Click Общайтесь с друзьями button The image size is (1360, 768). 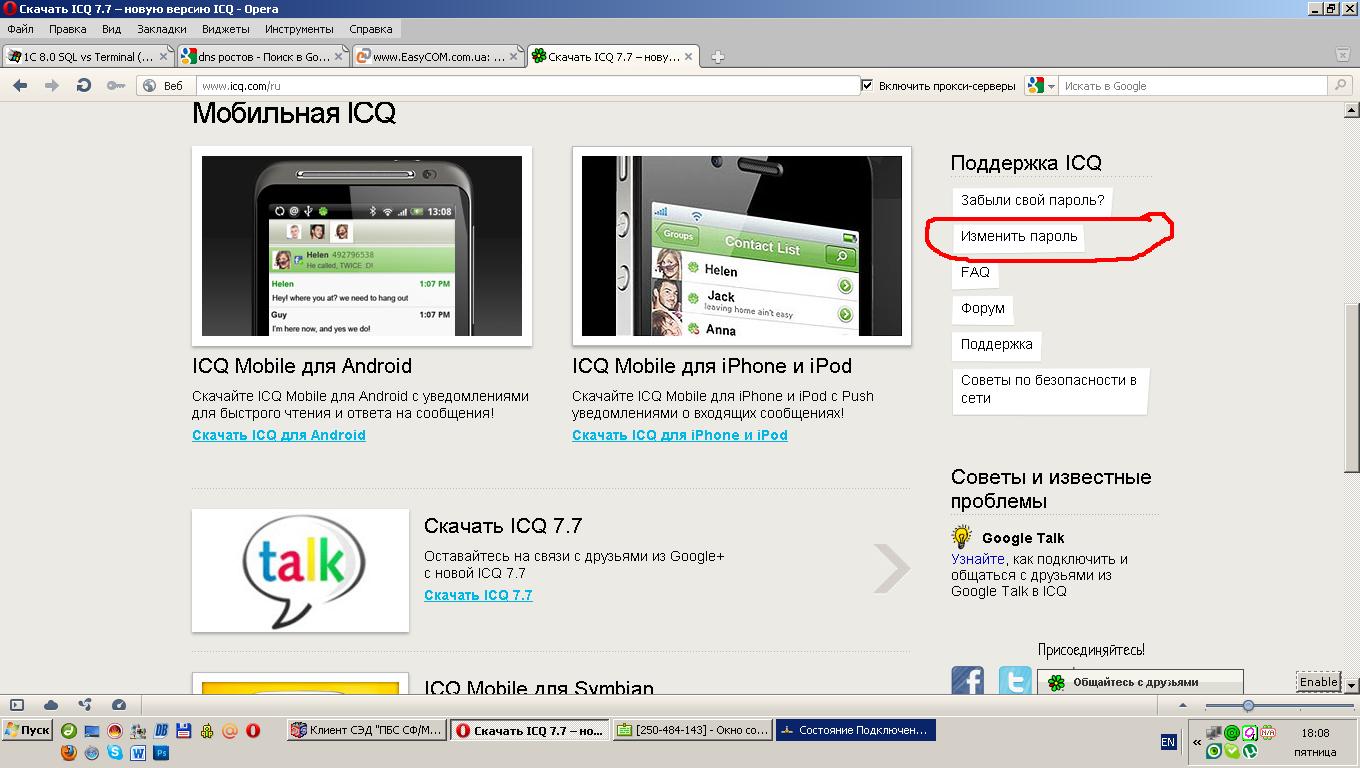coord(1140,682)
